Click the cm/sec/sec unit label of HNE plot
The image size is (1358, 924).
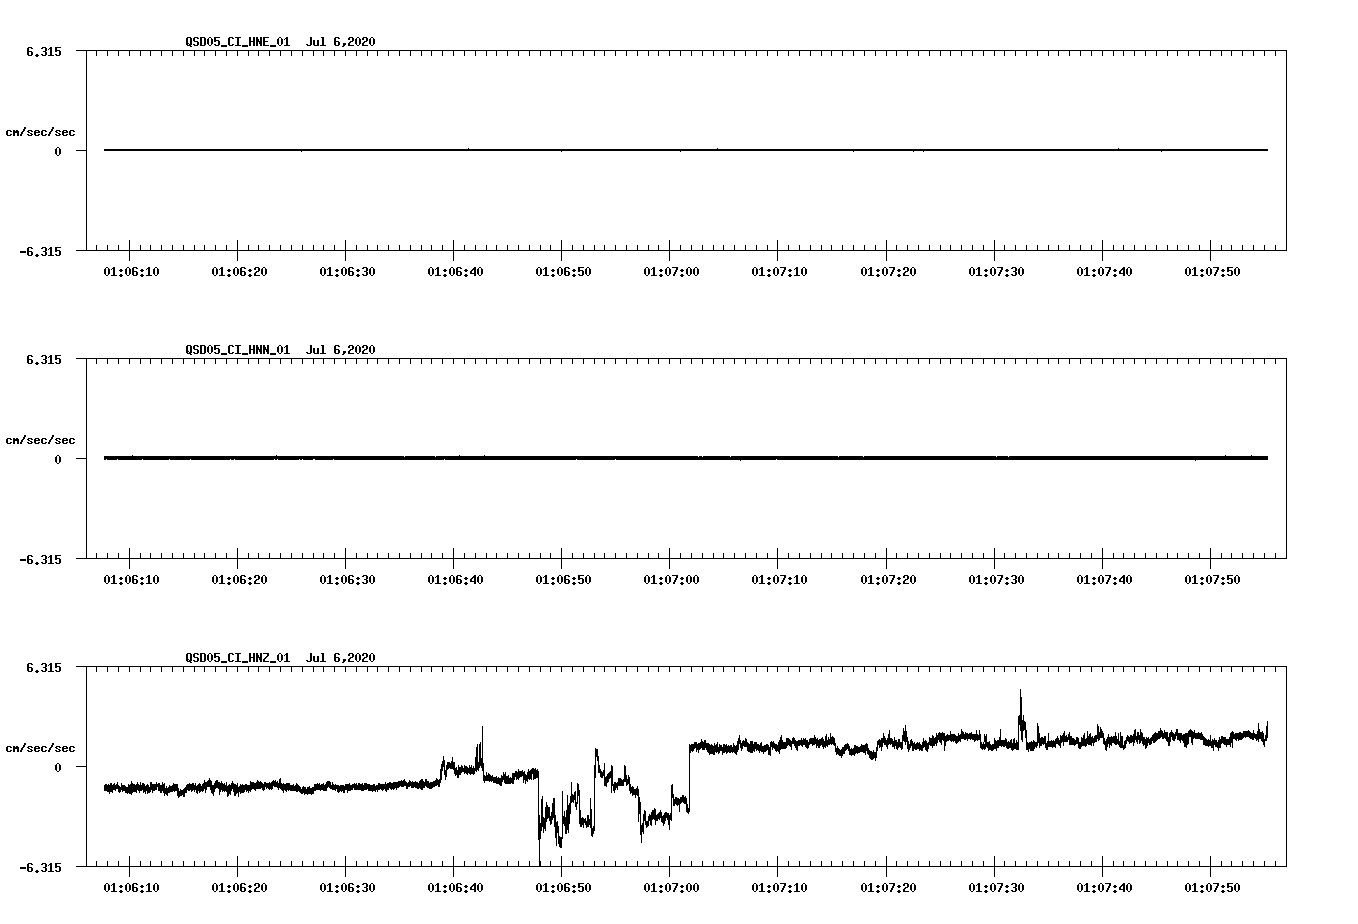click(x=40, y=132)
